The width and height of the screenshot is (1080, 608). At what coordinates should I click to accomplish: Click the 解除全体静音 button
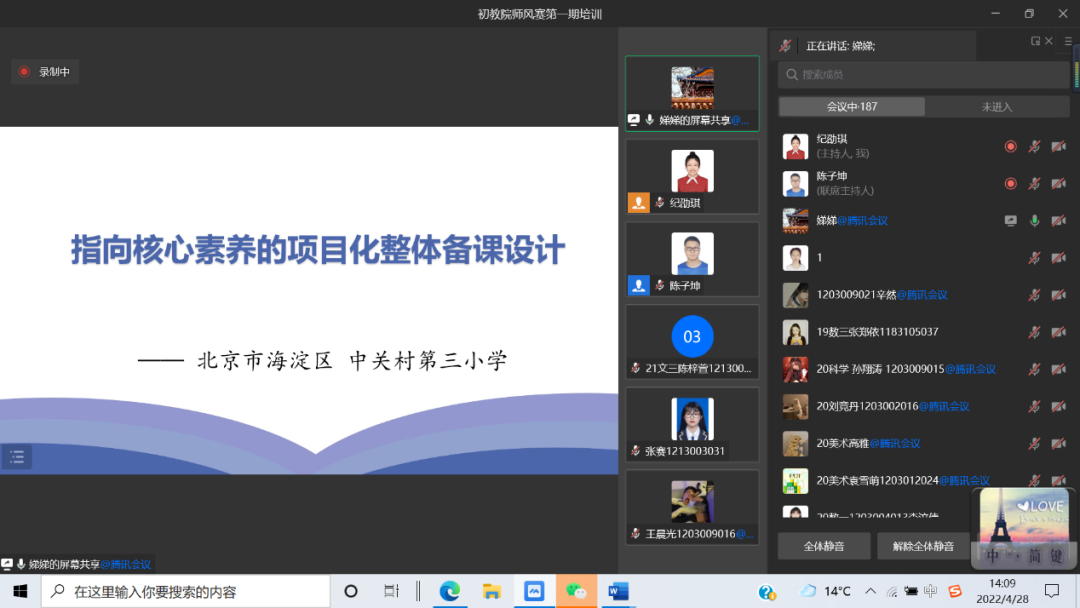(923, 546)
